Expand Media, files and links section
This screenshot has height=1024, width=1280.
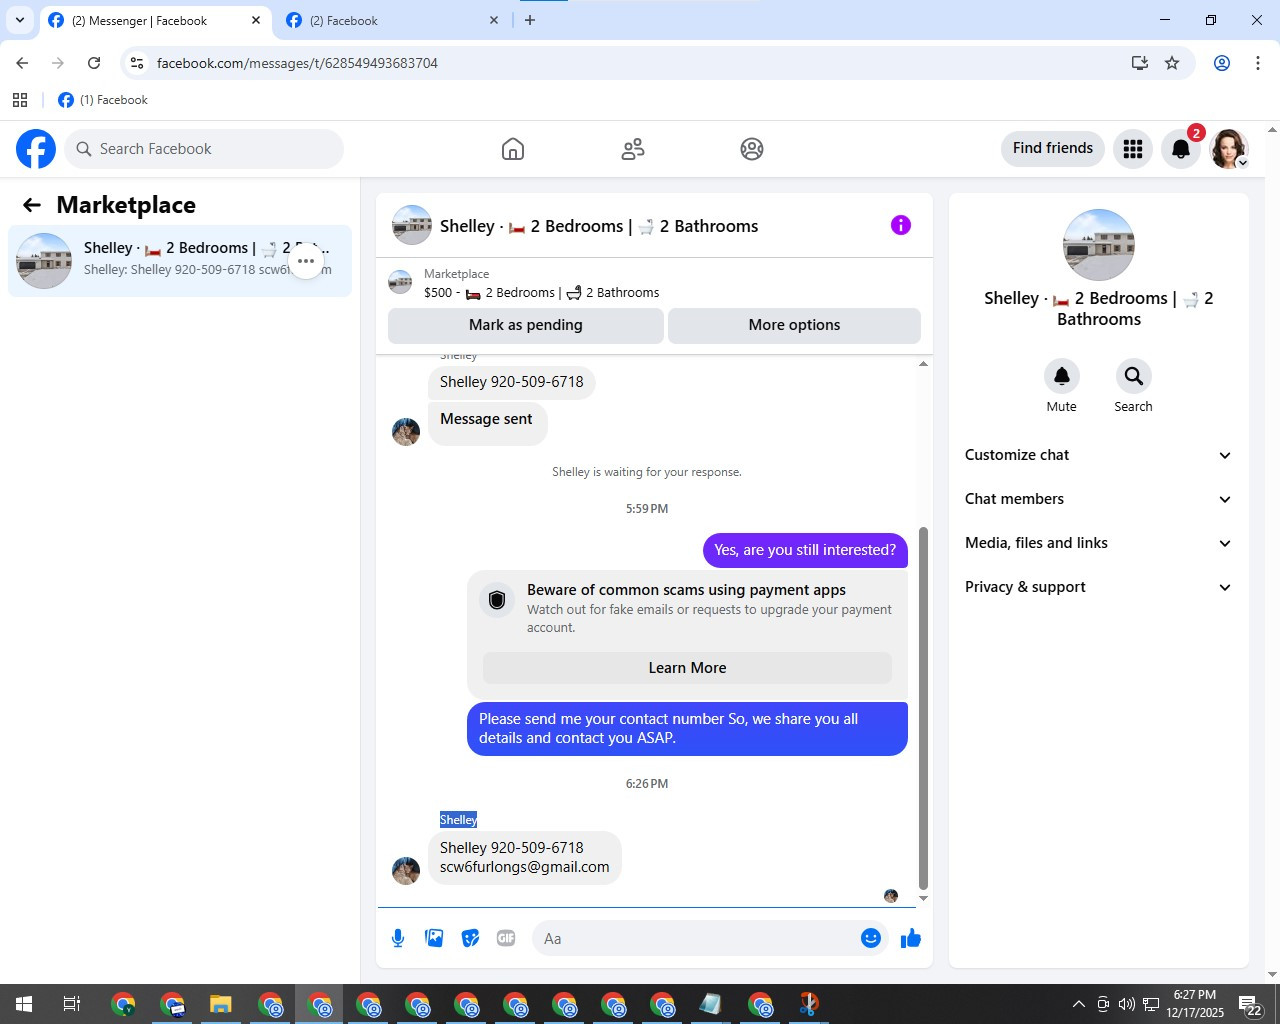tap(1098, 543)
